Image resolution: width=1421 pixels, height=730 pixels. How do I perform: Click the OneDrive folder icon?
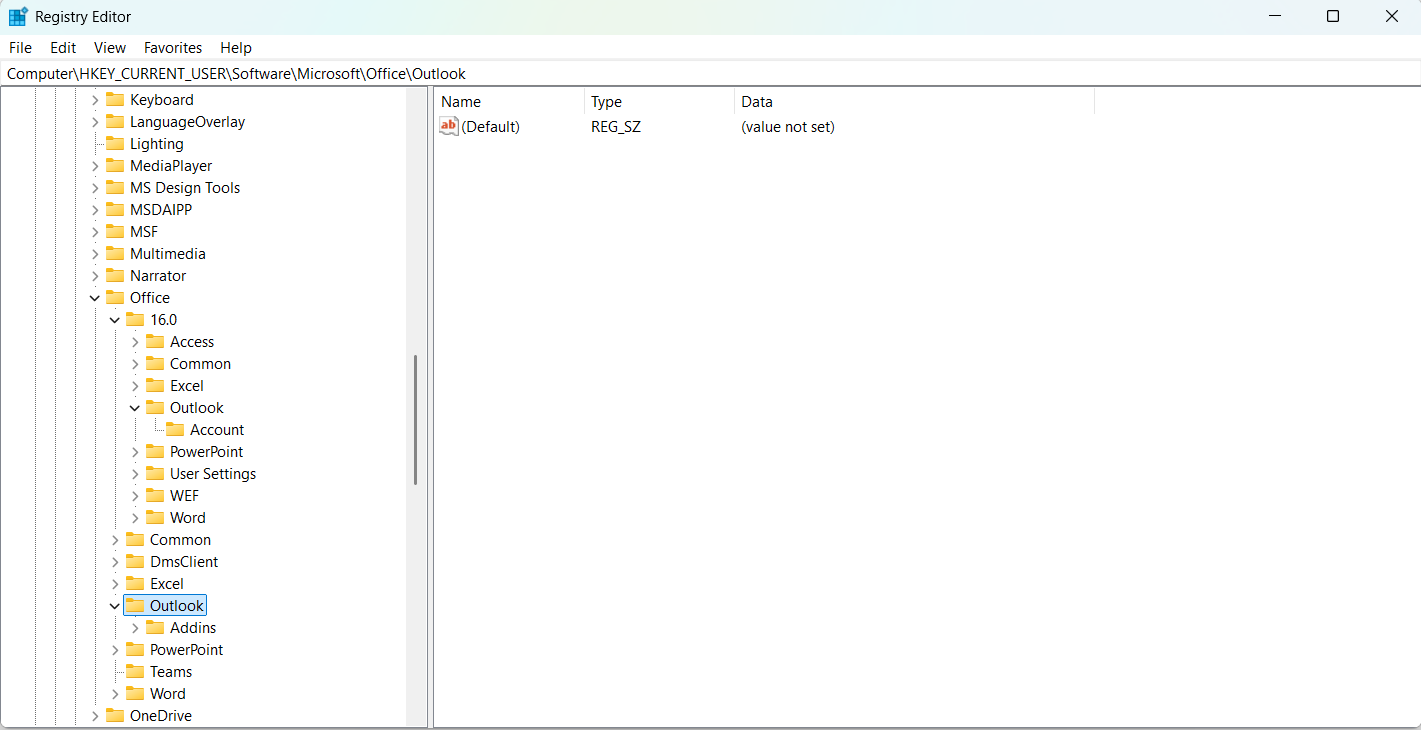(114, 715)
